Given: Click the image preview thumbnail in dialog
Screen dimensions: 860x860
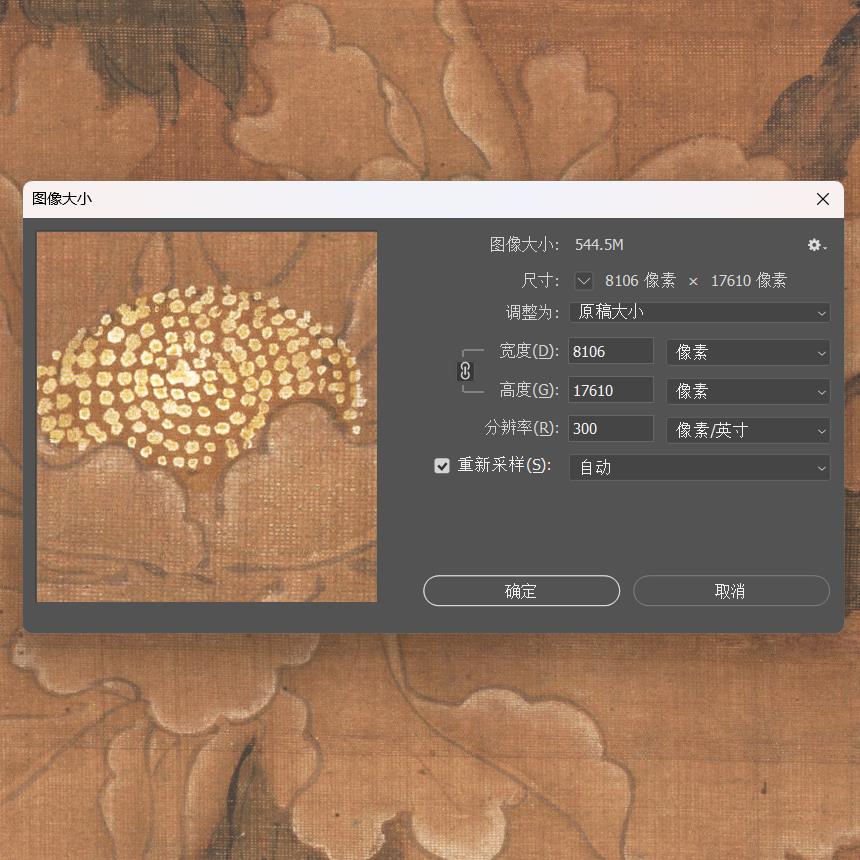Looking at the screenshot, I should (x=207, y=417).
